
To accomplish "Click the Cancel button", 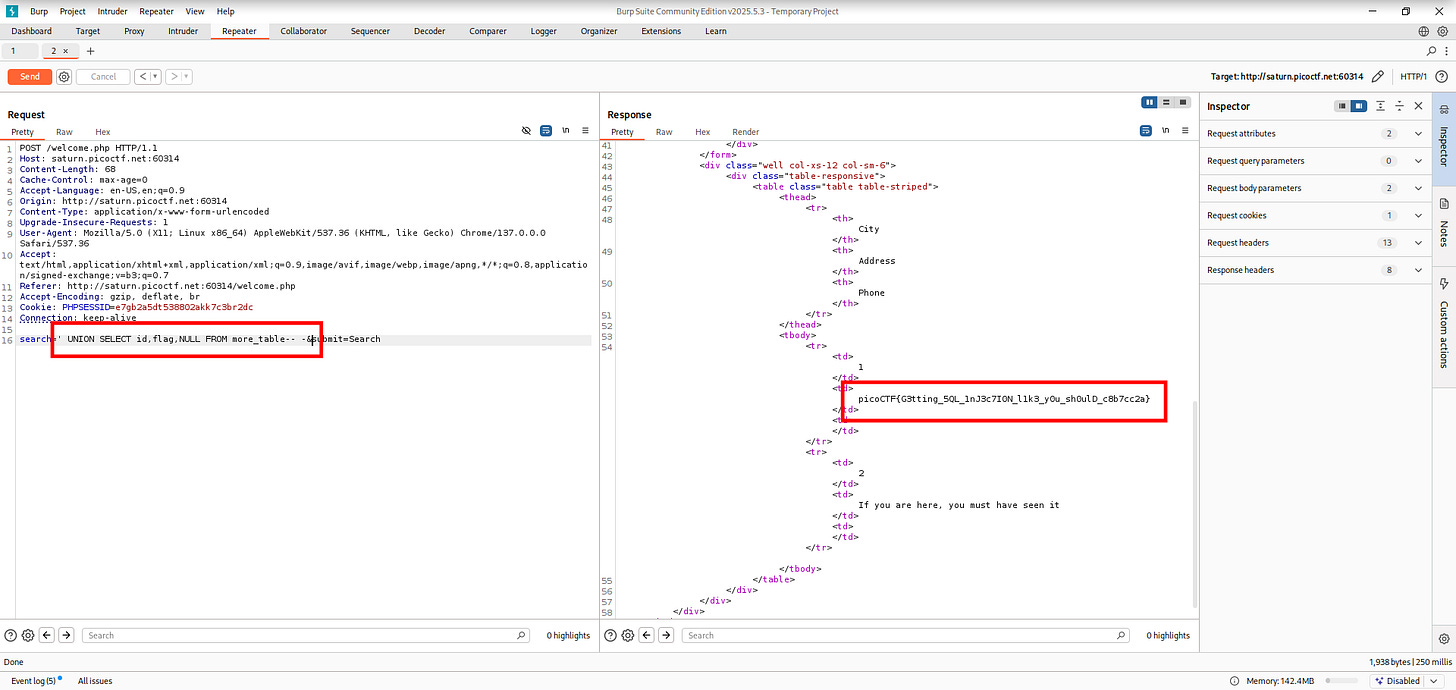I will pos(103,76).
